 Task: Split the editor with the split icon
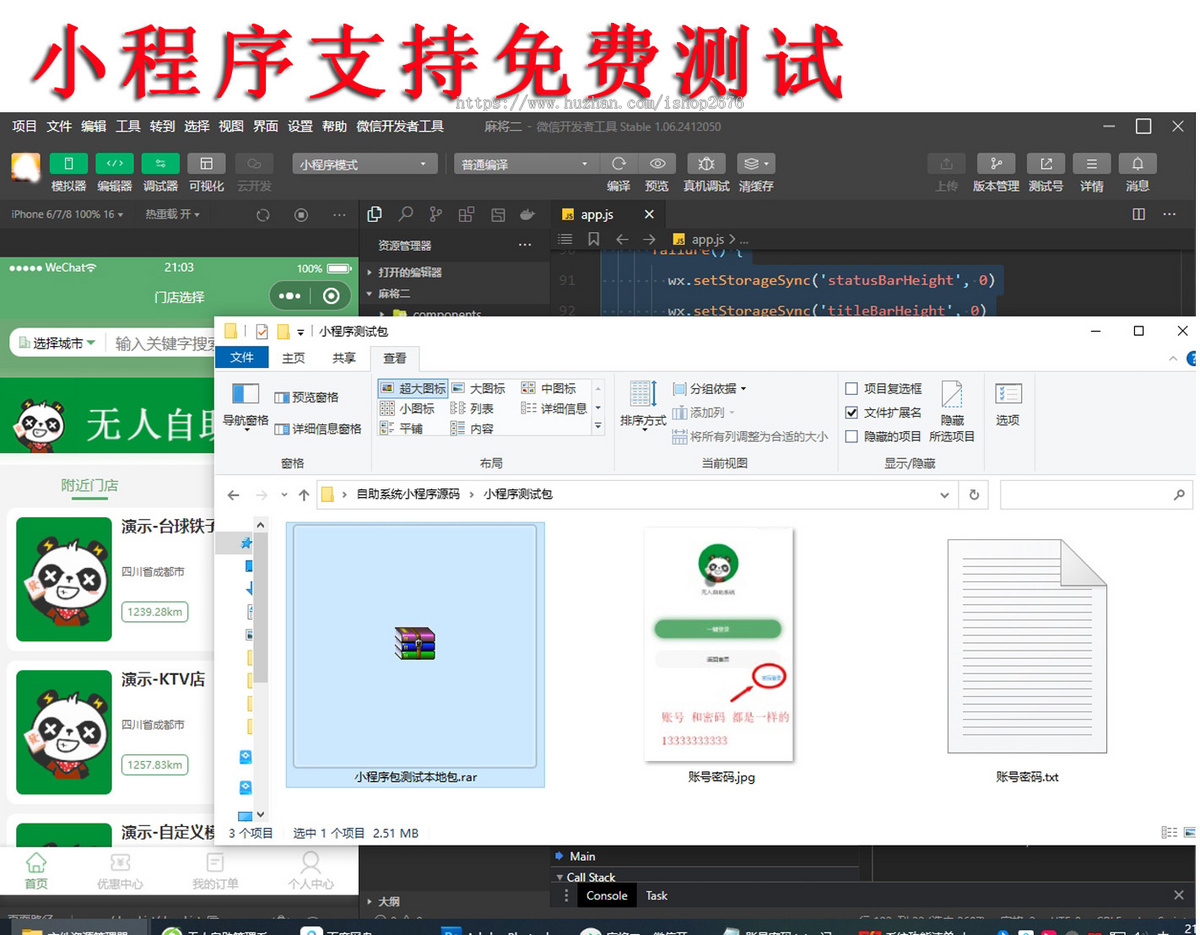(1139, 214)
